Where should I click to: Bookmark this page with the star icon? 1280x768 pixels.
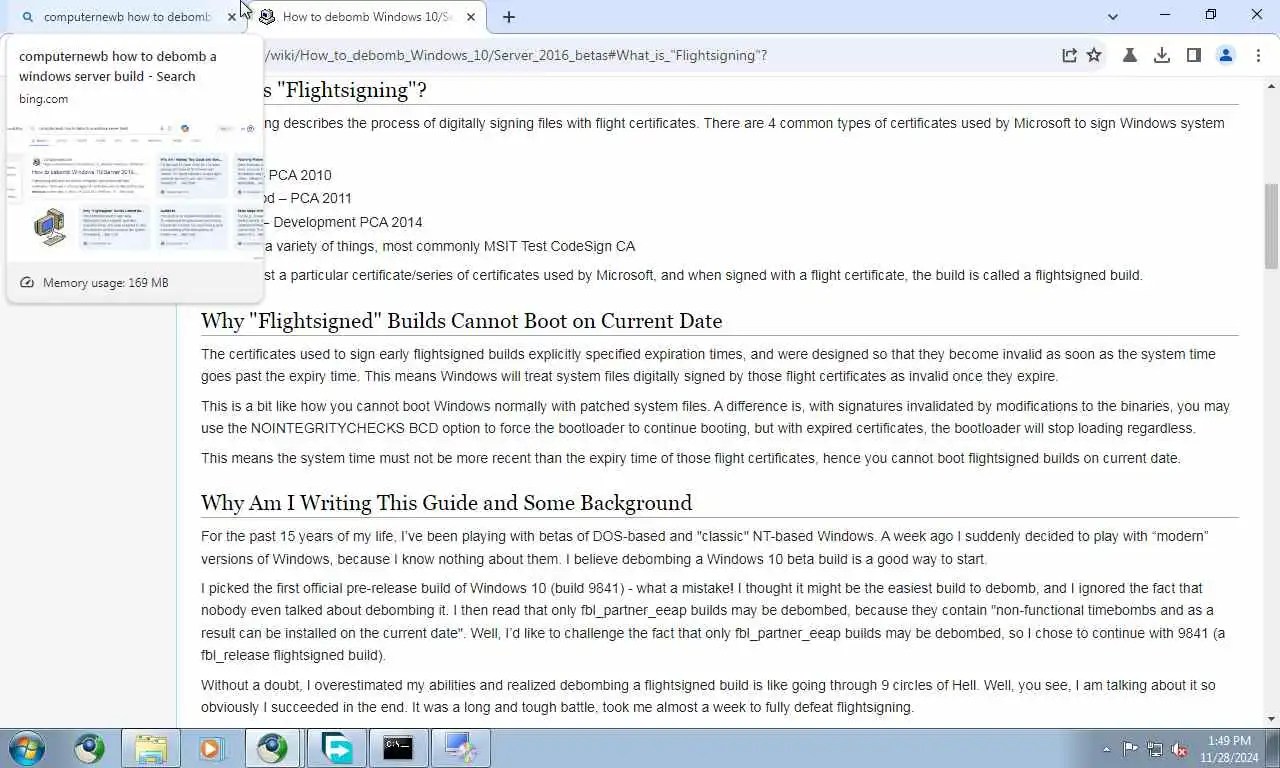tap(1095, 55)
